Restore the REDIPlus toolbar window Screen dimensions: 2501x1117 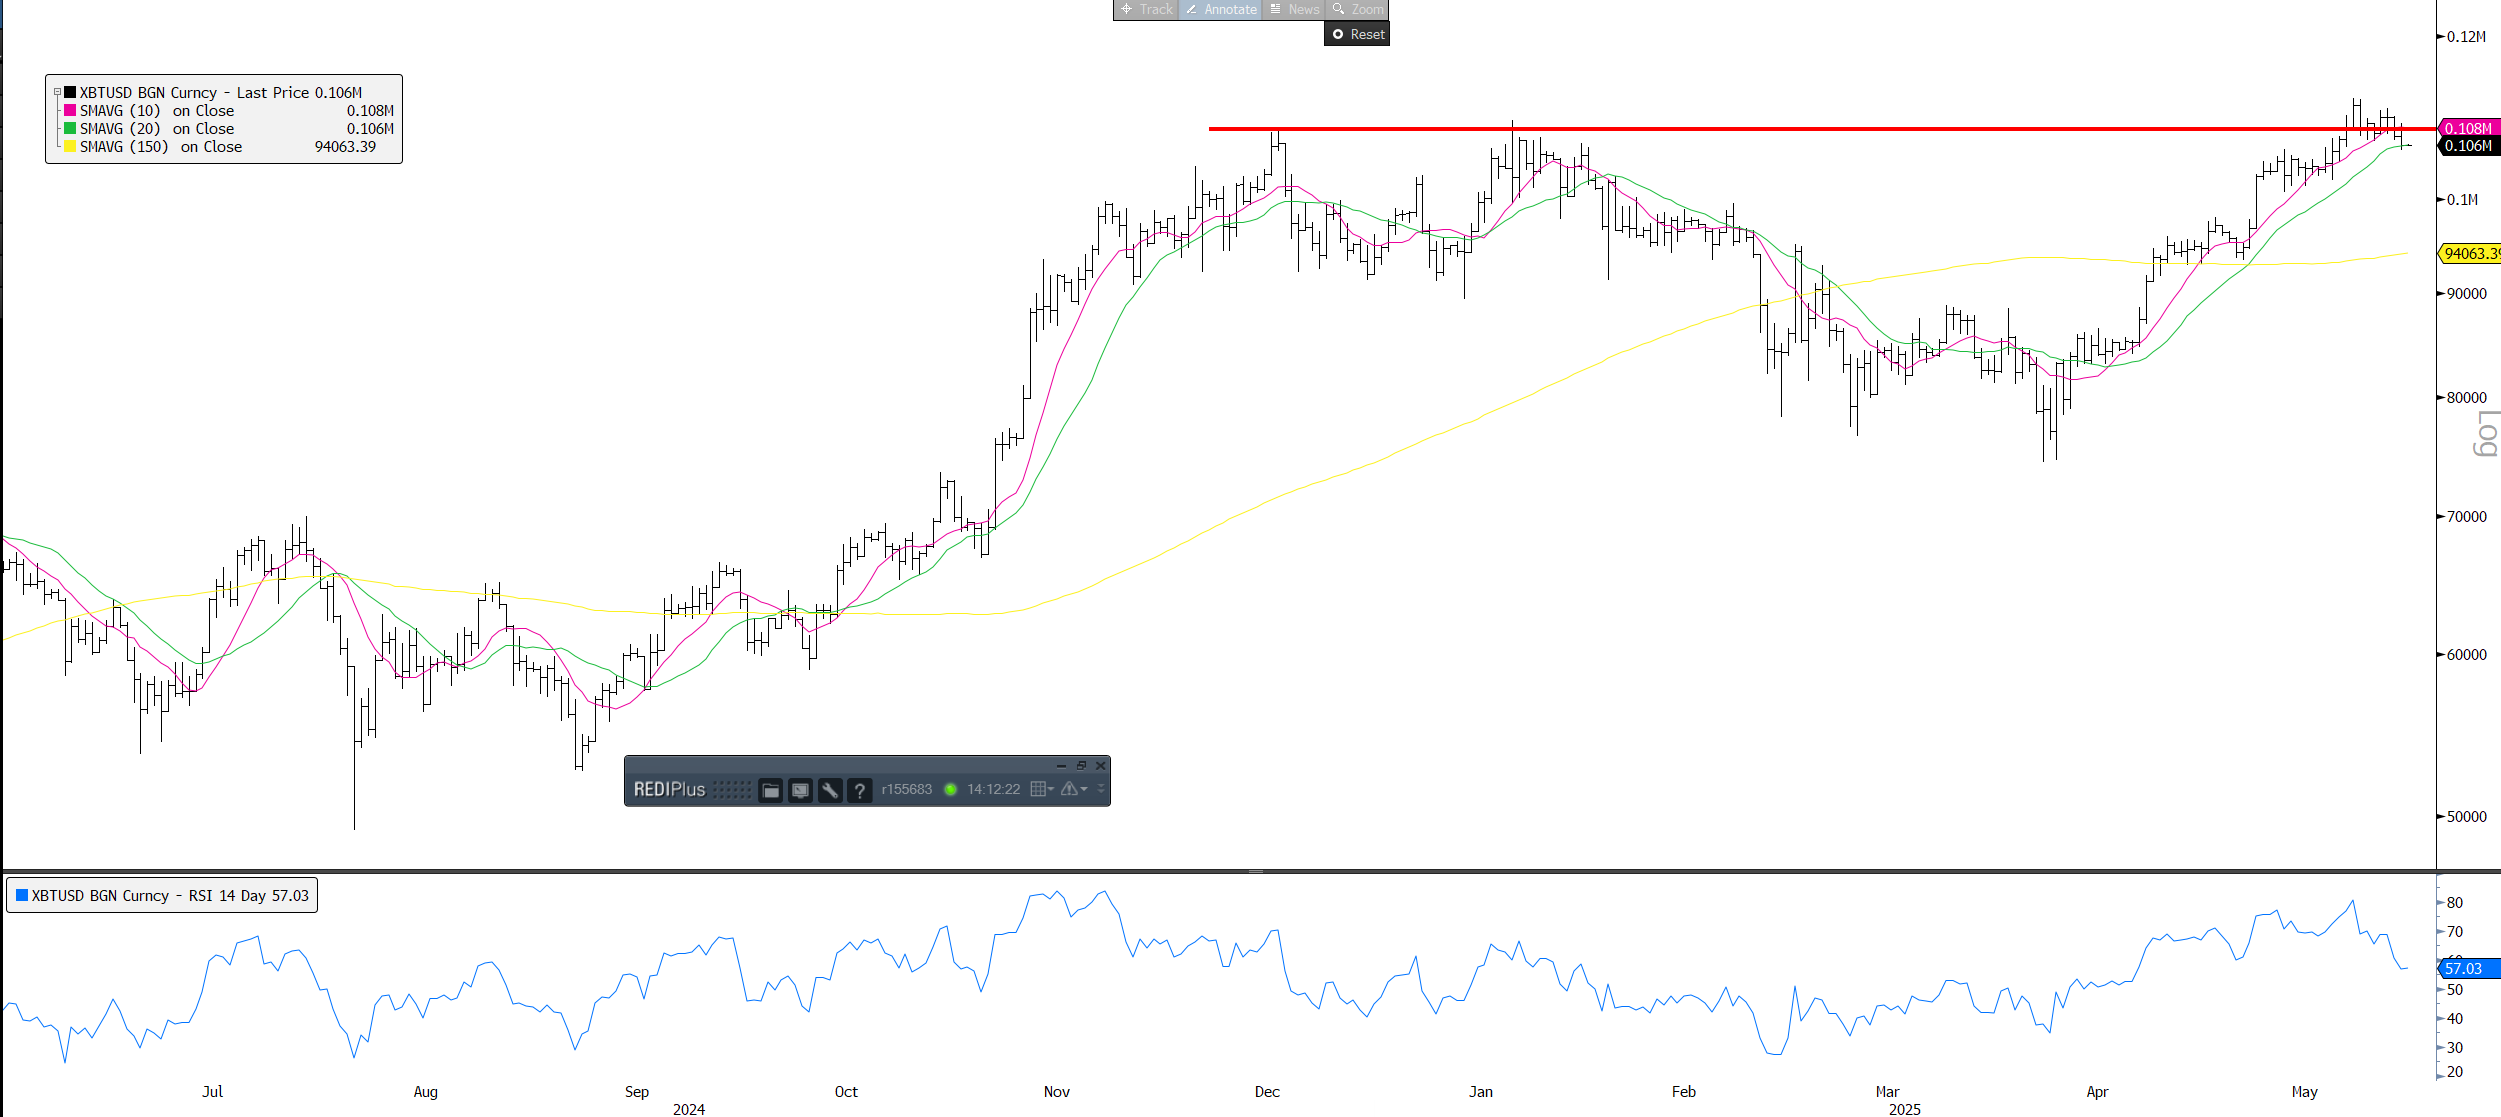[1081, 765]
